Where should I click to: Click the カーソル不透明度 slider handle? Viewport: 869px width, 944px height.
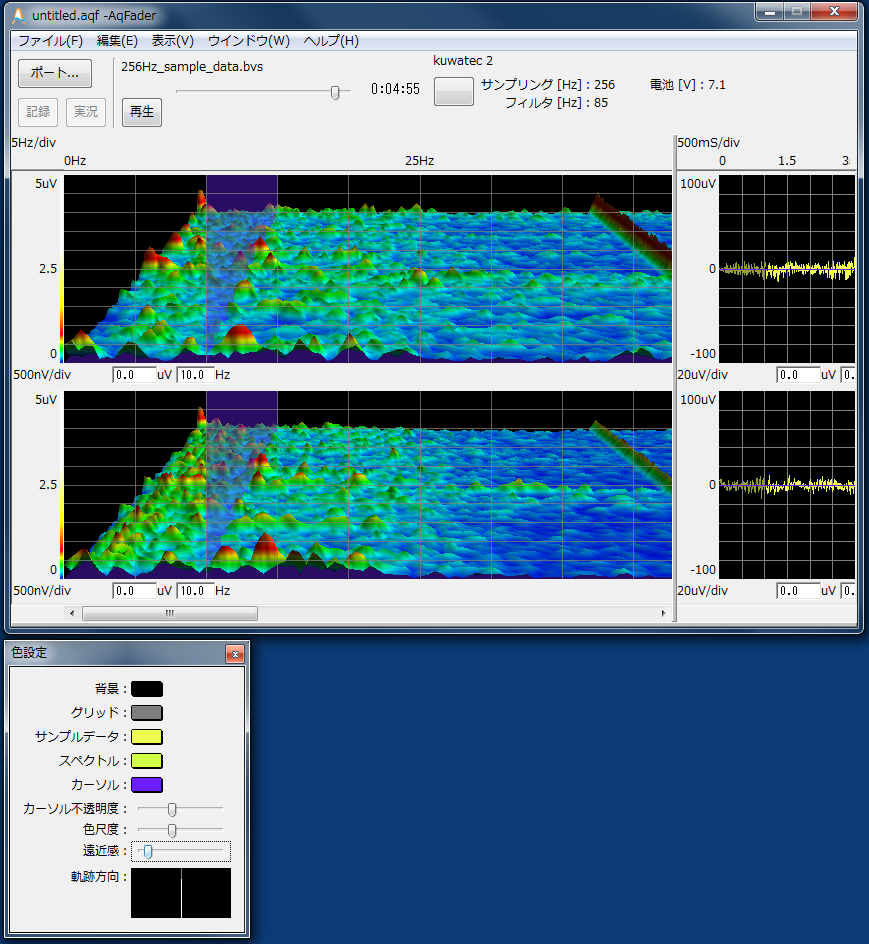point(172,809)
